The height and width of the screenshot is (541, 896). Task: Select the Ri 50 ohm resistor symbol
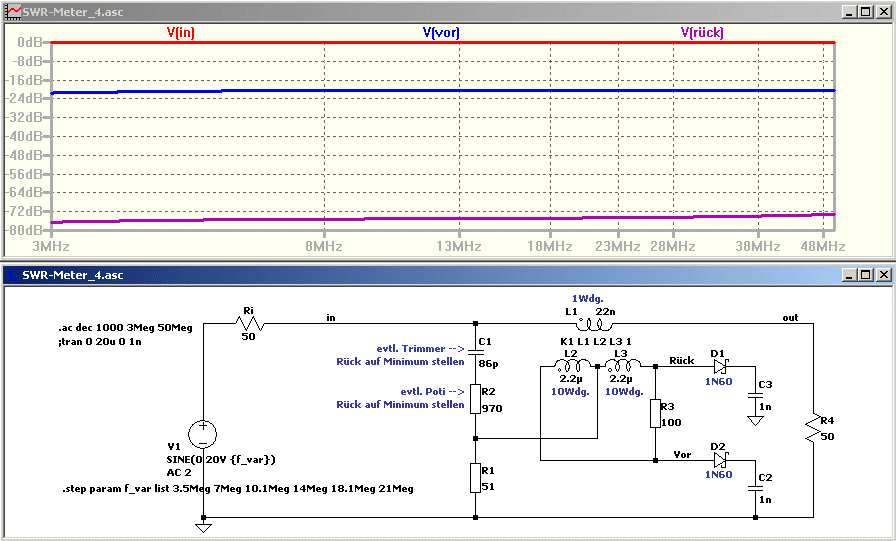click(249, 324)
